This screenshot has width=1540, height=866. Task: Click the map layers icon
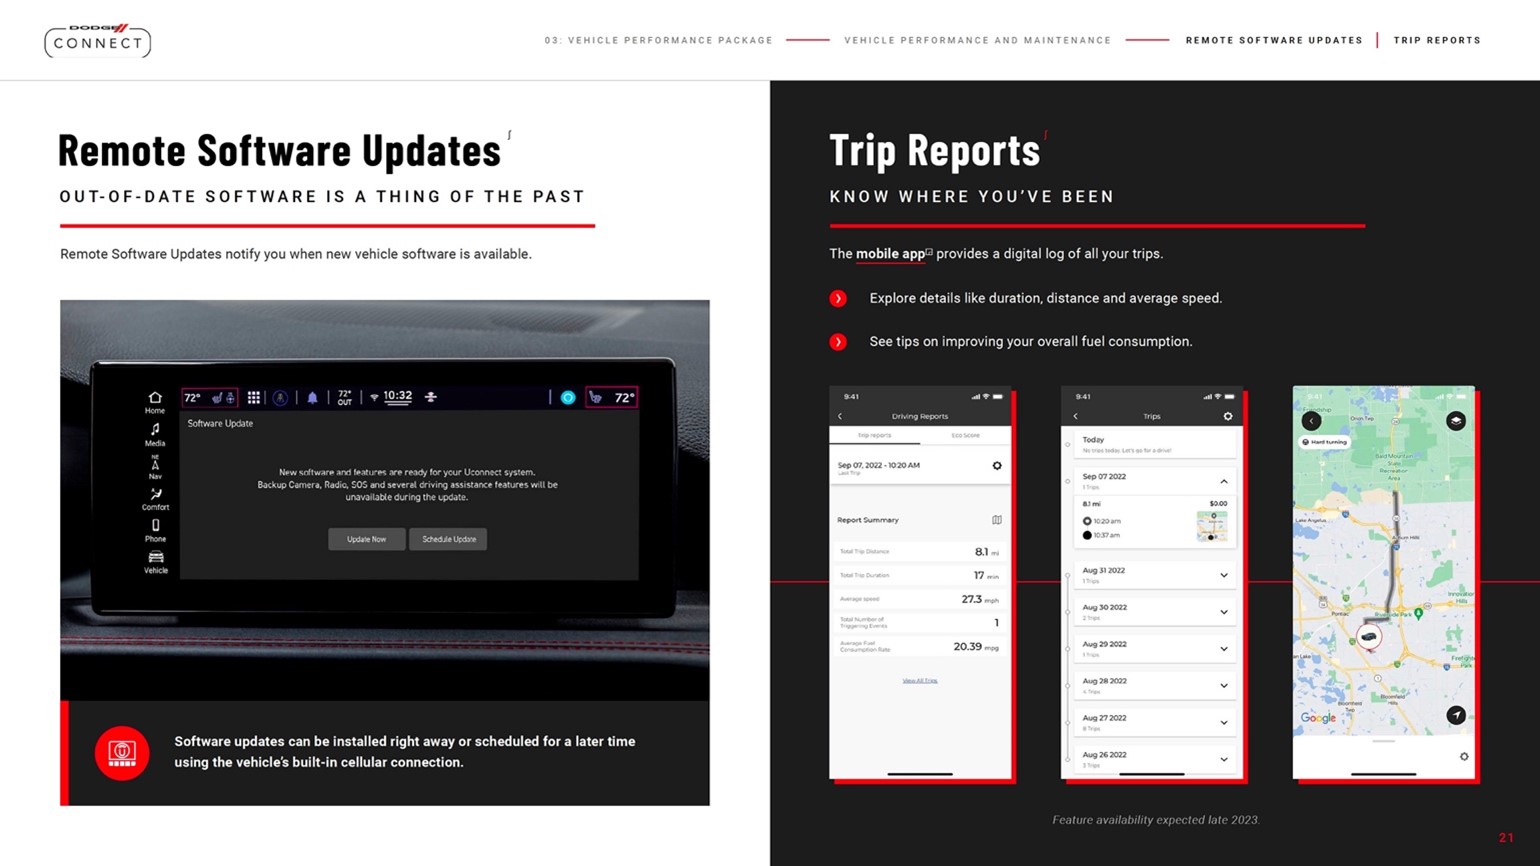coord(1456,421)
